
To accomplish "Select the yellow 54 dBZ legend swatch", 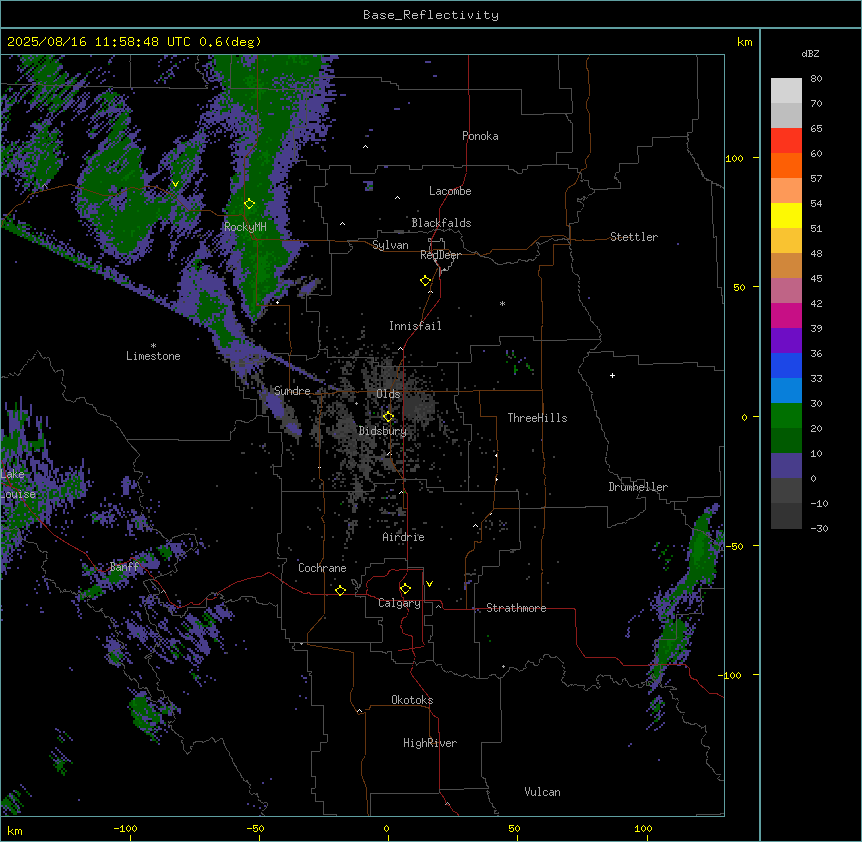I will [x=786, y=215].
